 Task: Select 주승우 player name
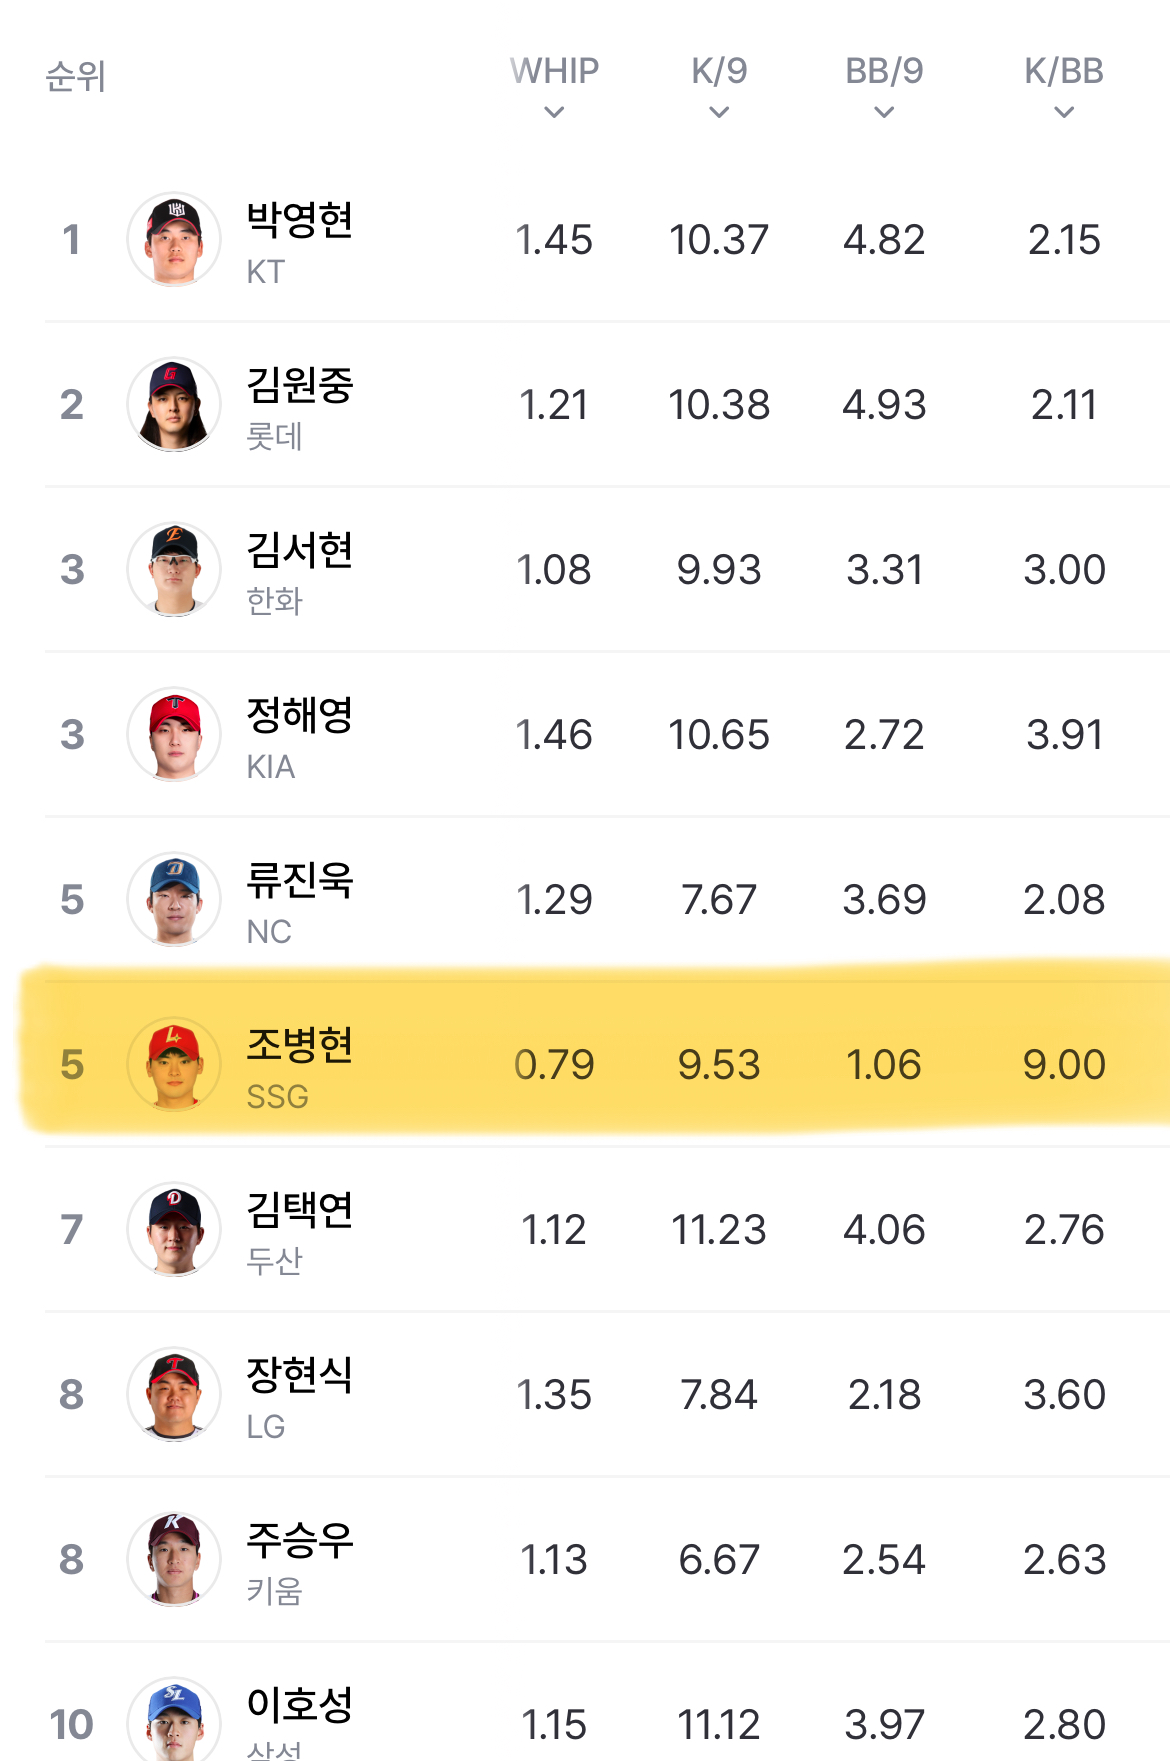pos(300,1540)
